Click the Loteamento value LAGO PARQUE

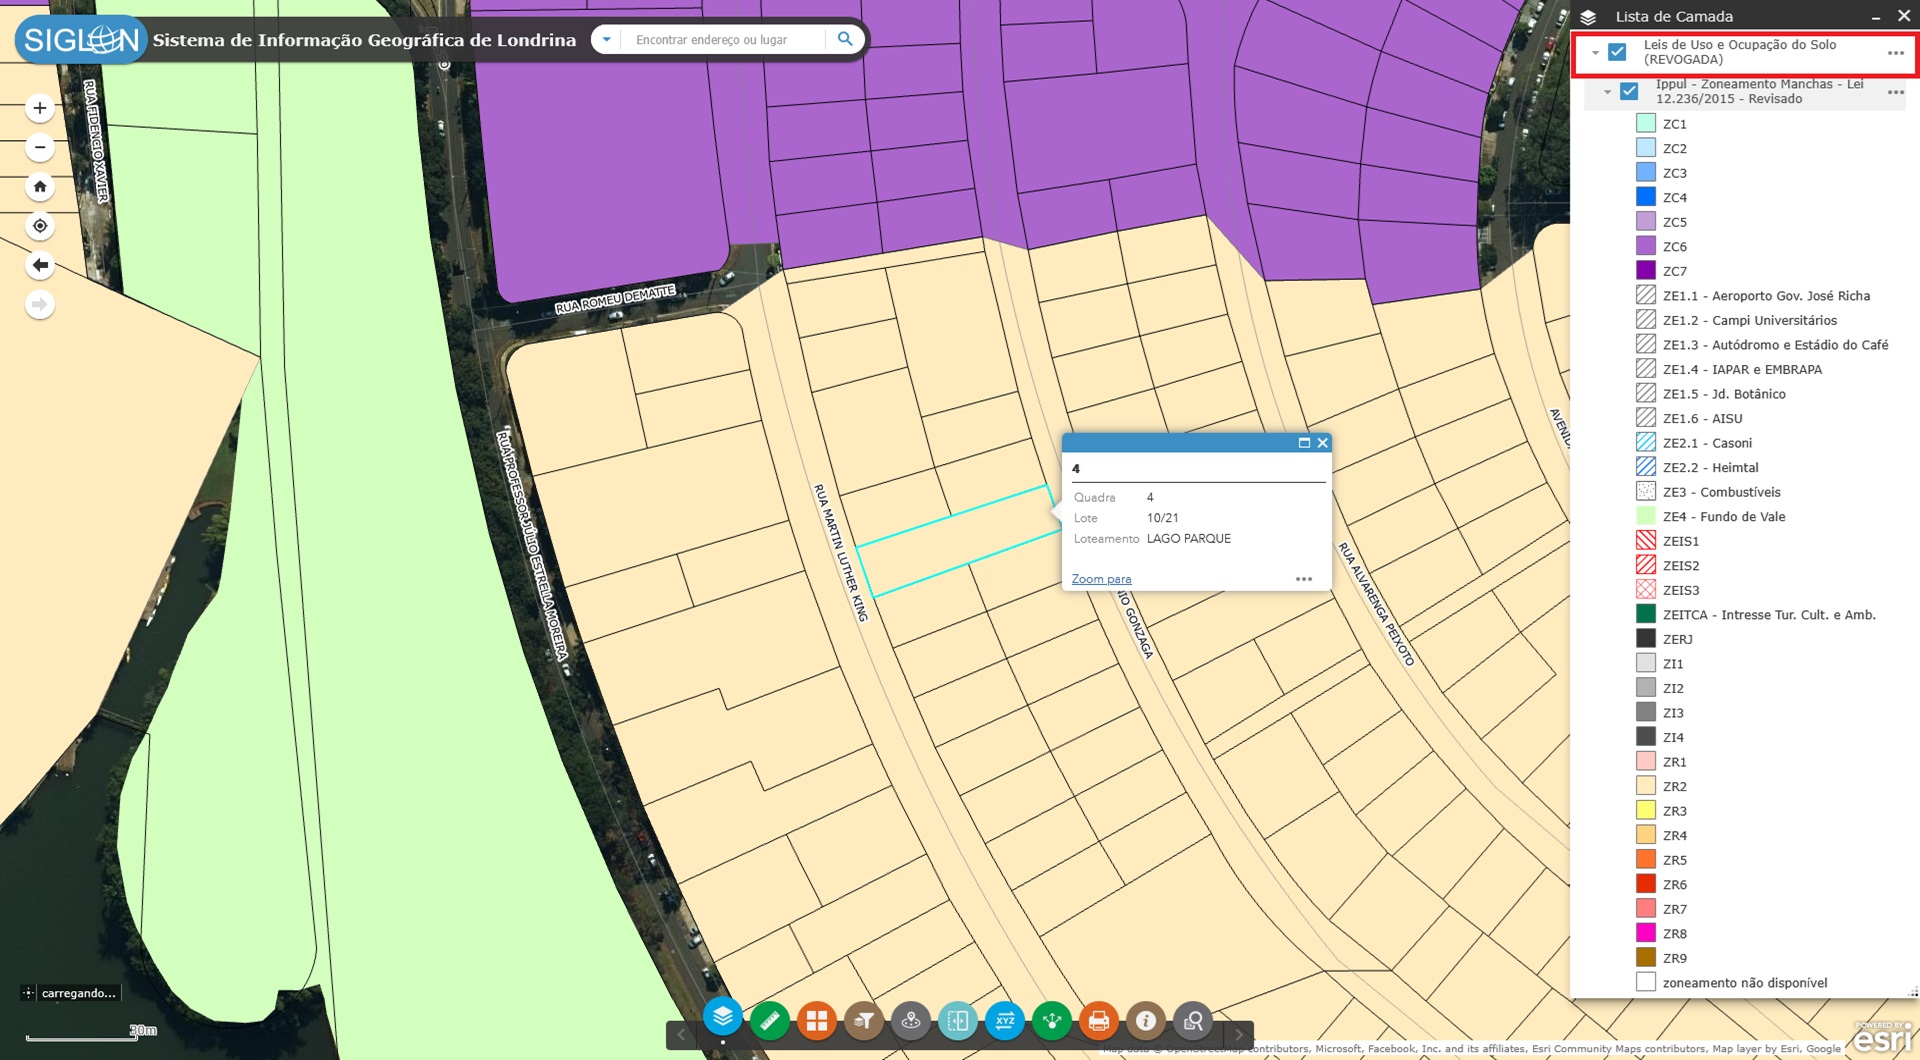(1188, 538)
